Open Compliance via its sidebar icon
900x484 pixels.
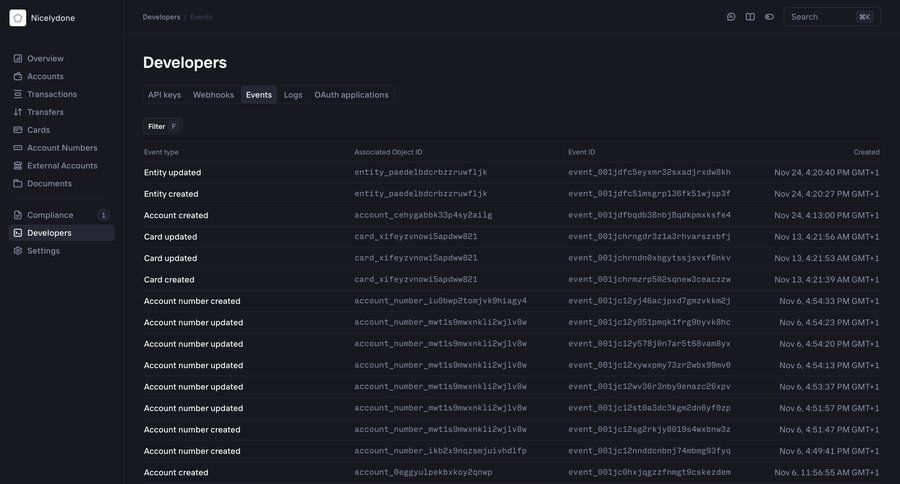(x=18, y=215)
